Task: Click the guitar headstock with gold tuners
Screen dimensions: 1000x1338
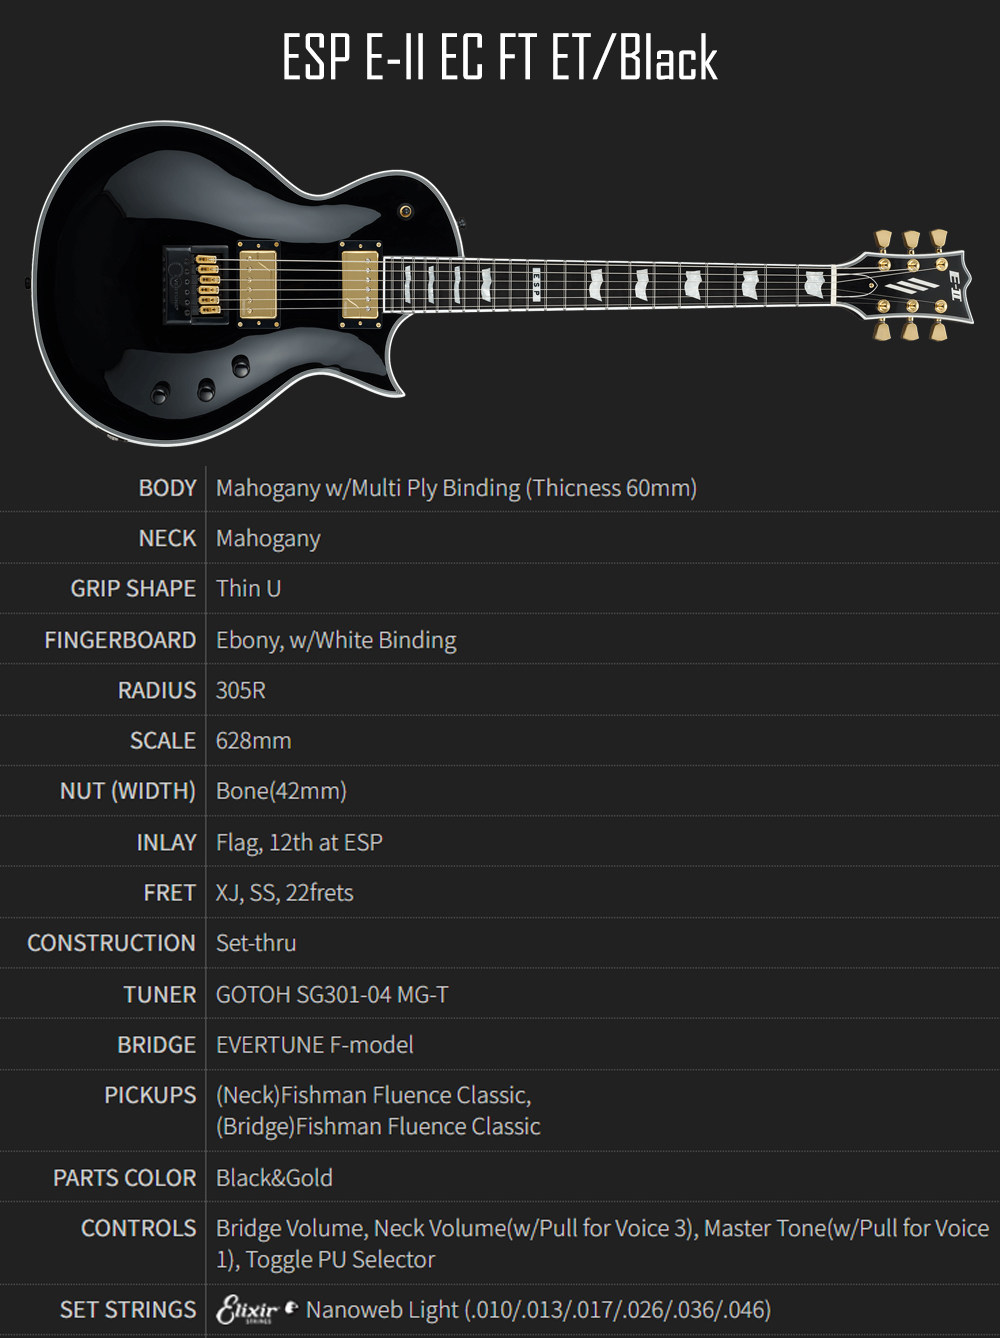Action: point(906,285)
